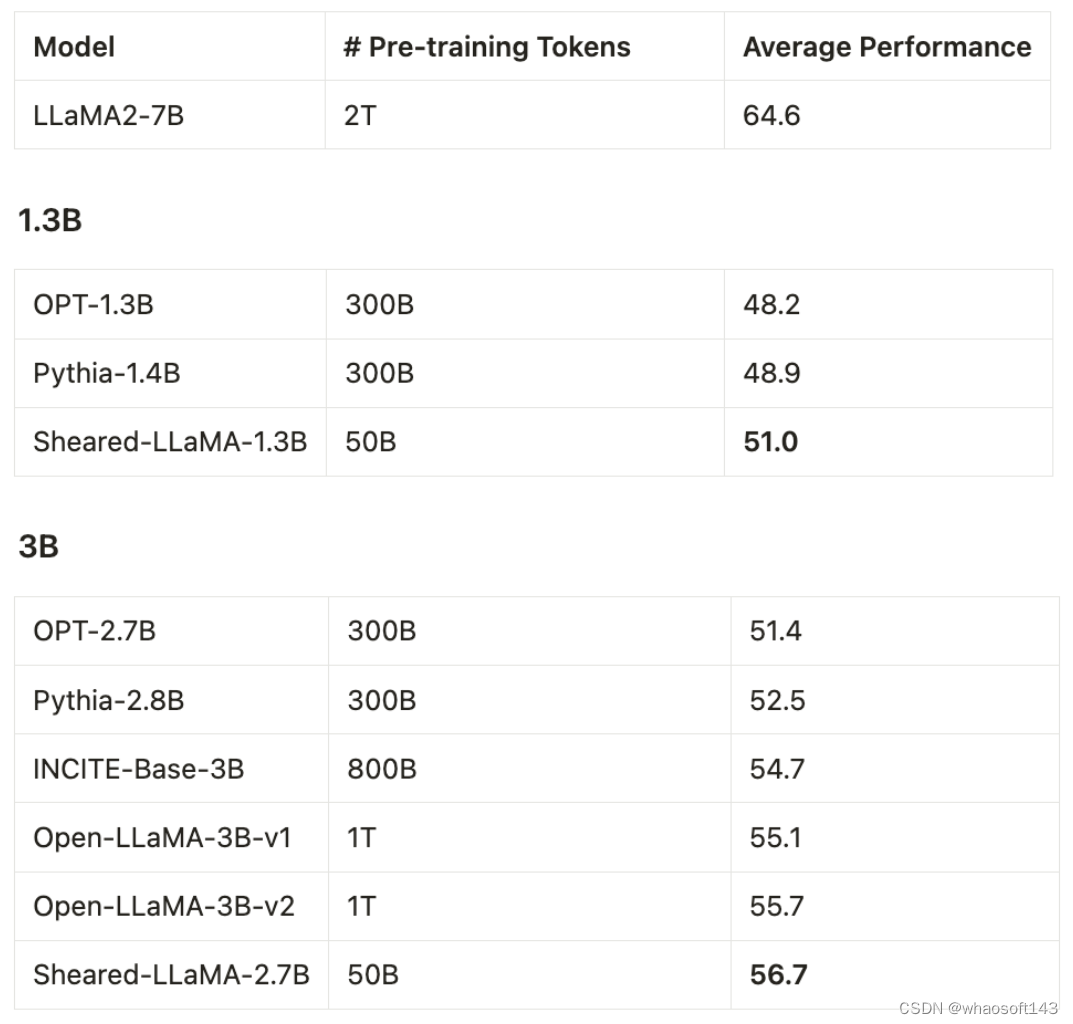1073x1024 pixels.
Task: Select the Open-LLaMA-3B-v1 model cell
Action: pos(162,838)
